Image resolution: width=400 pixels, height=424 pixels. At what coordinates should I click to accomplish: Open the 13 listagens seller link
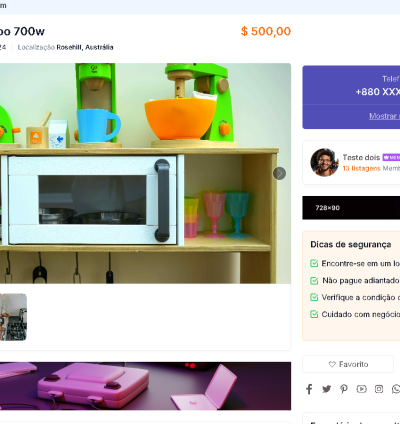(361, 168)
